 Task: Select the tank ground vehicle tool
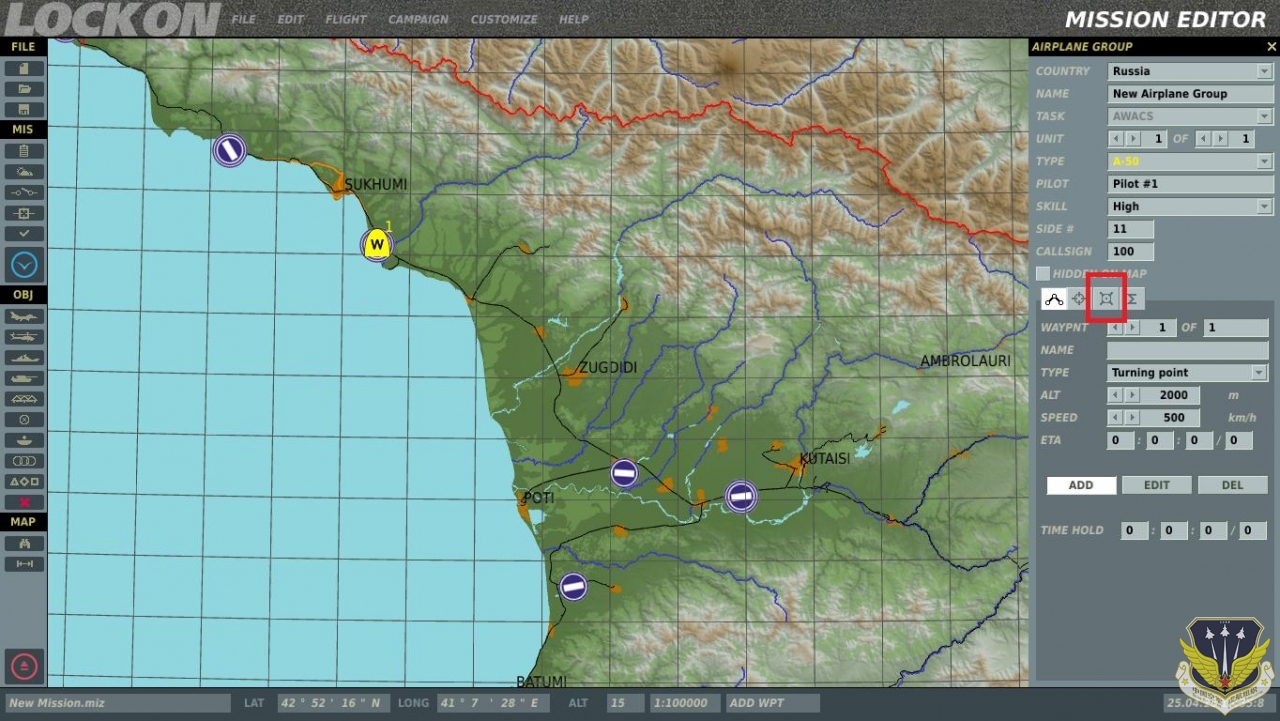[x=24, y=378]
